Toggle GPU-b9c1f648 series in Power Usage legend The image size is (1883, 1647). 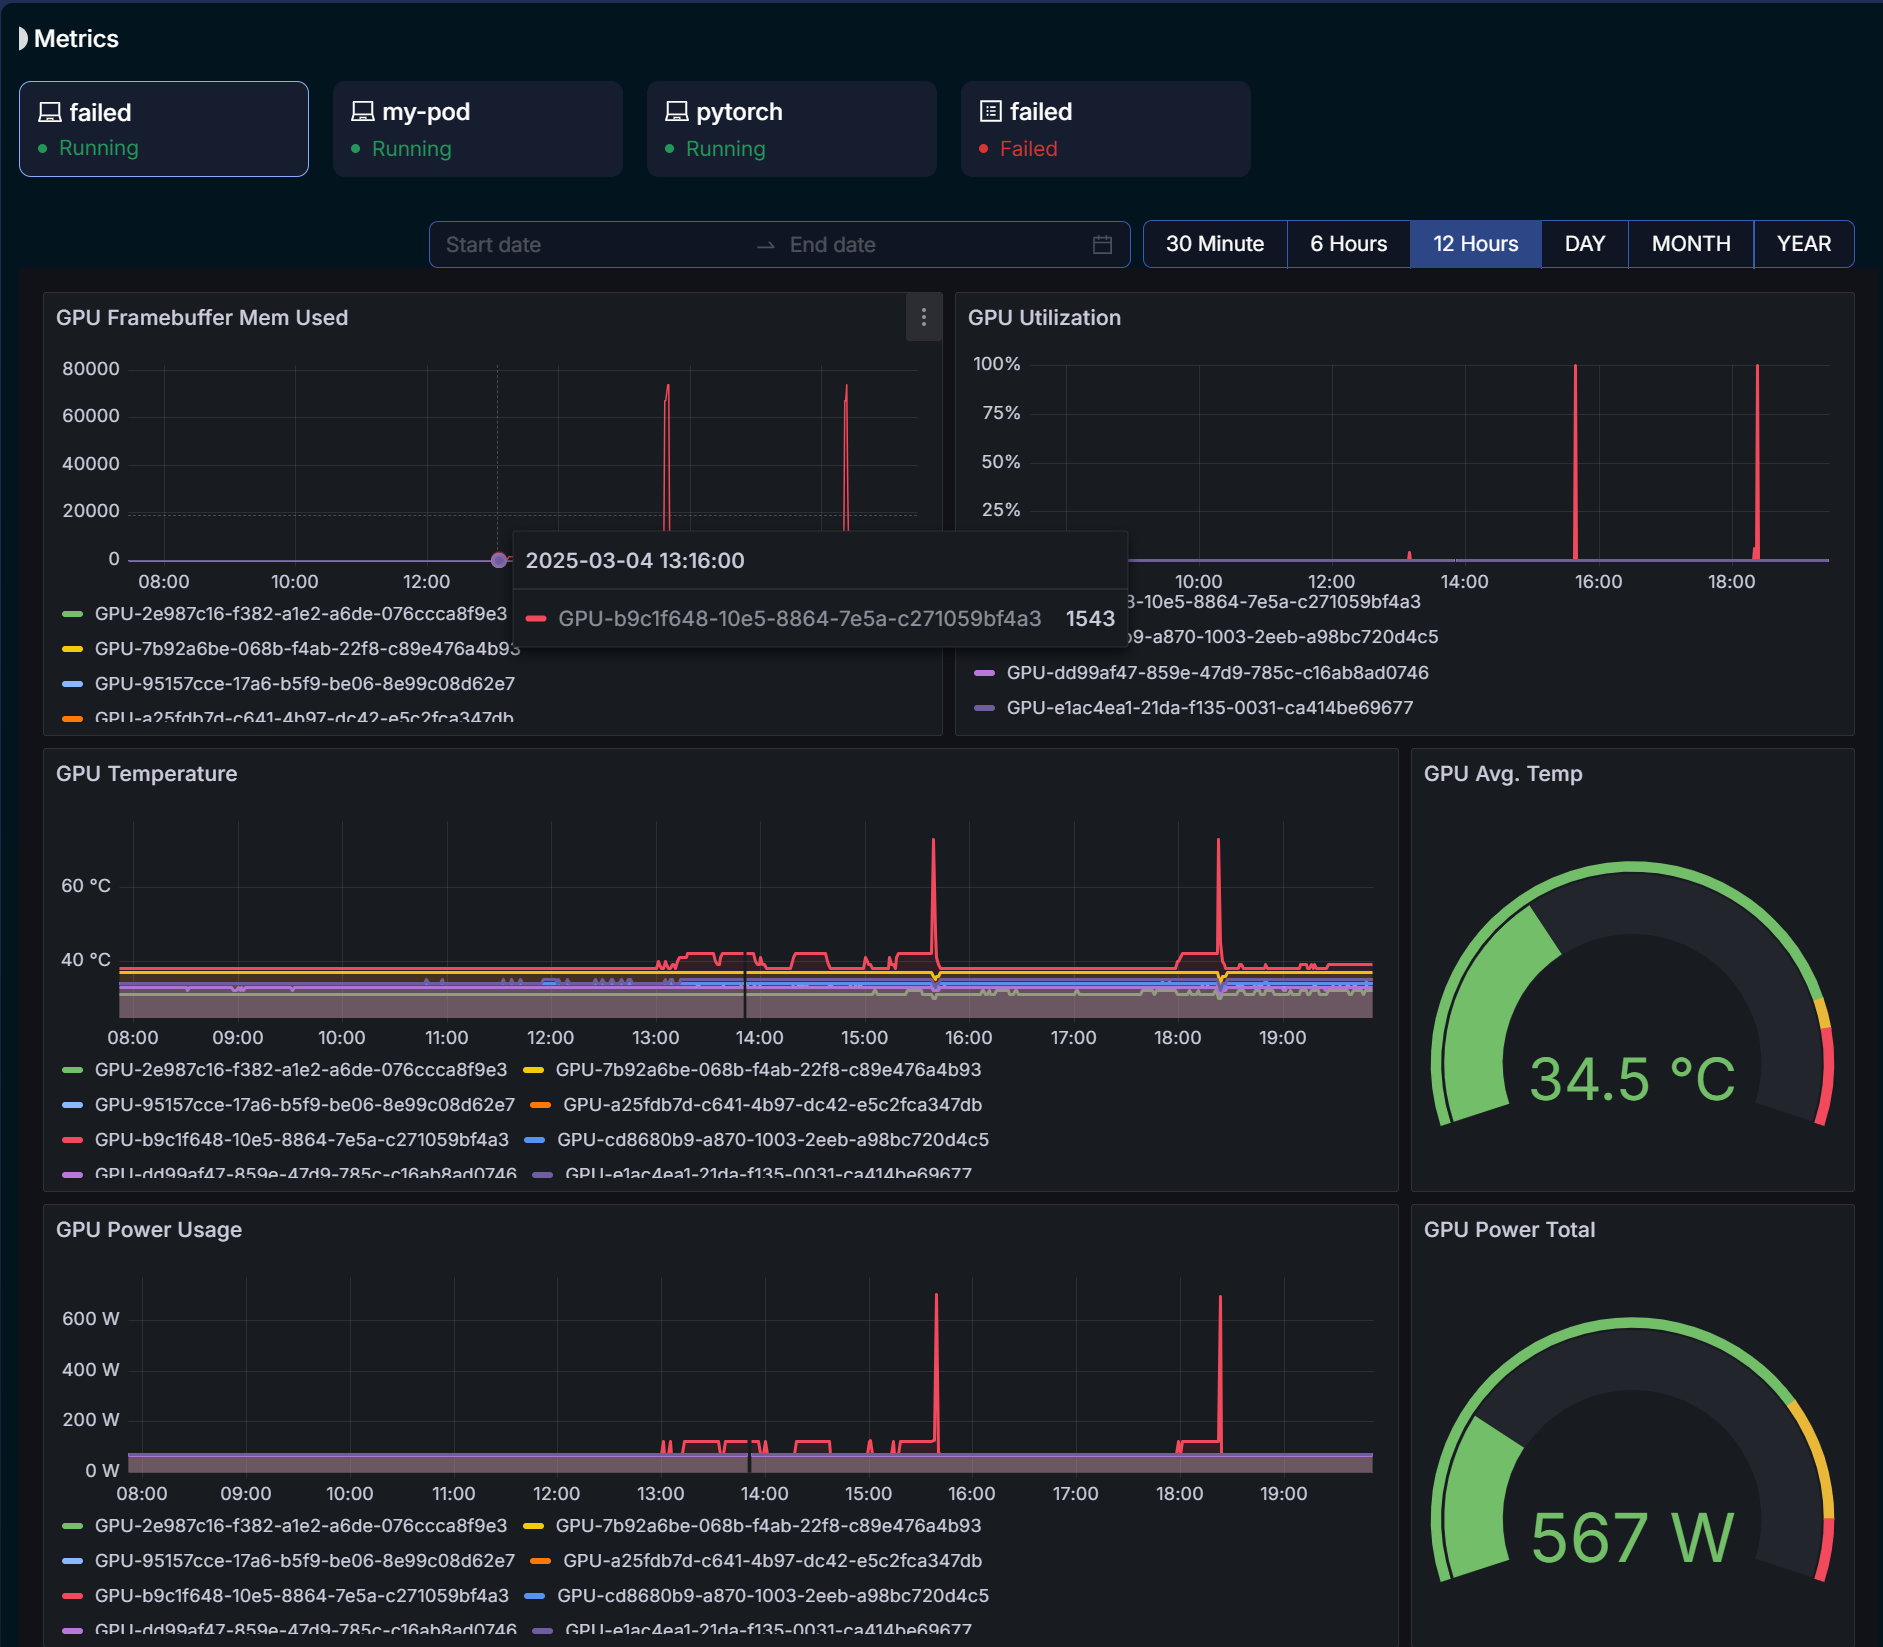pyautogui.click(x=300, y=1596)
